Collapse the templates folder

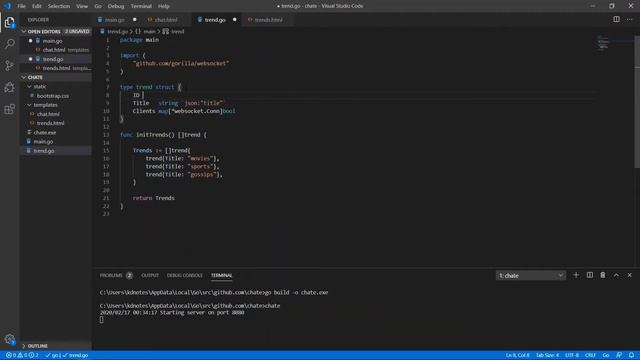[x=29, y=105]
